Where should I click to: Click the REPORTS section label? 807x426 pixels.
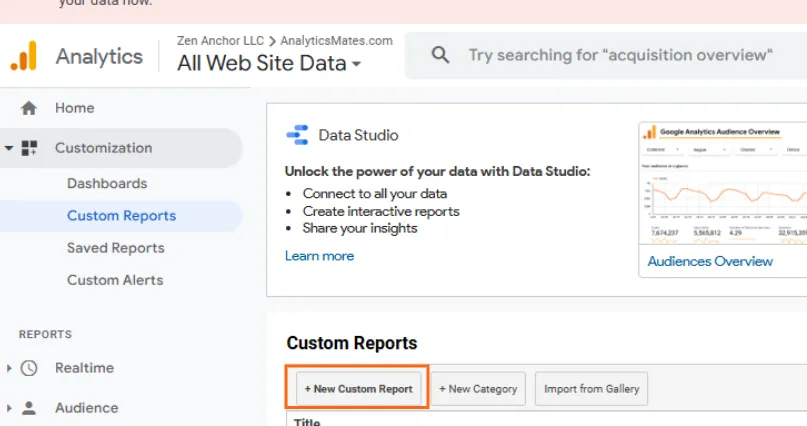point(45,334)
